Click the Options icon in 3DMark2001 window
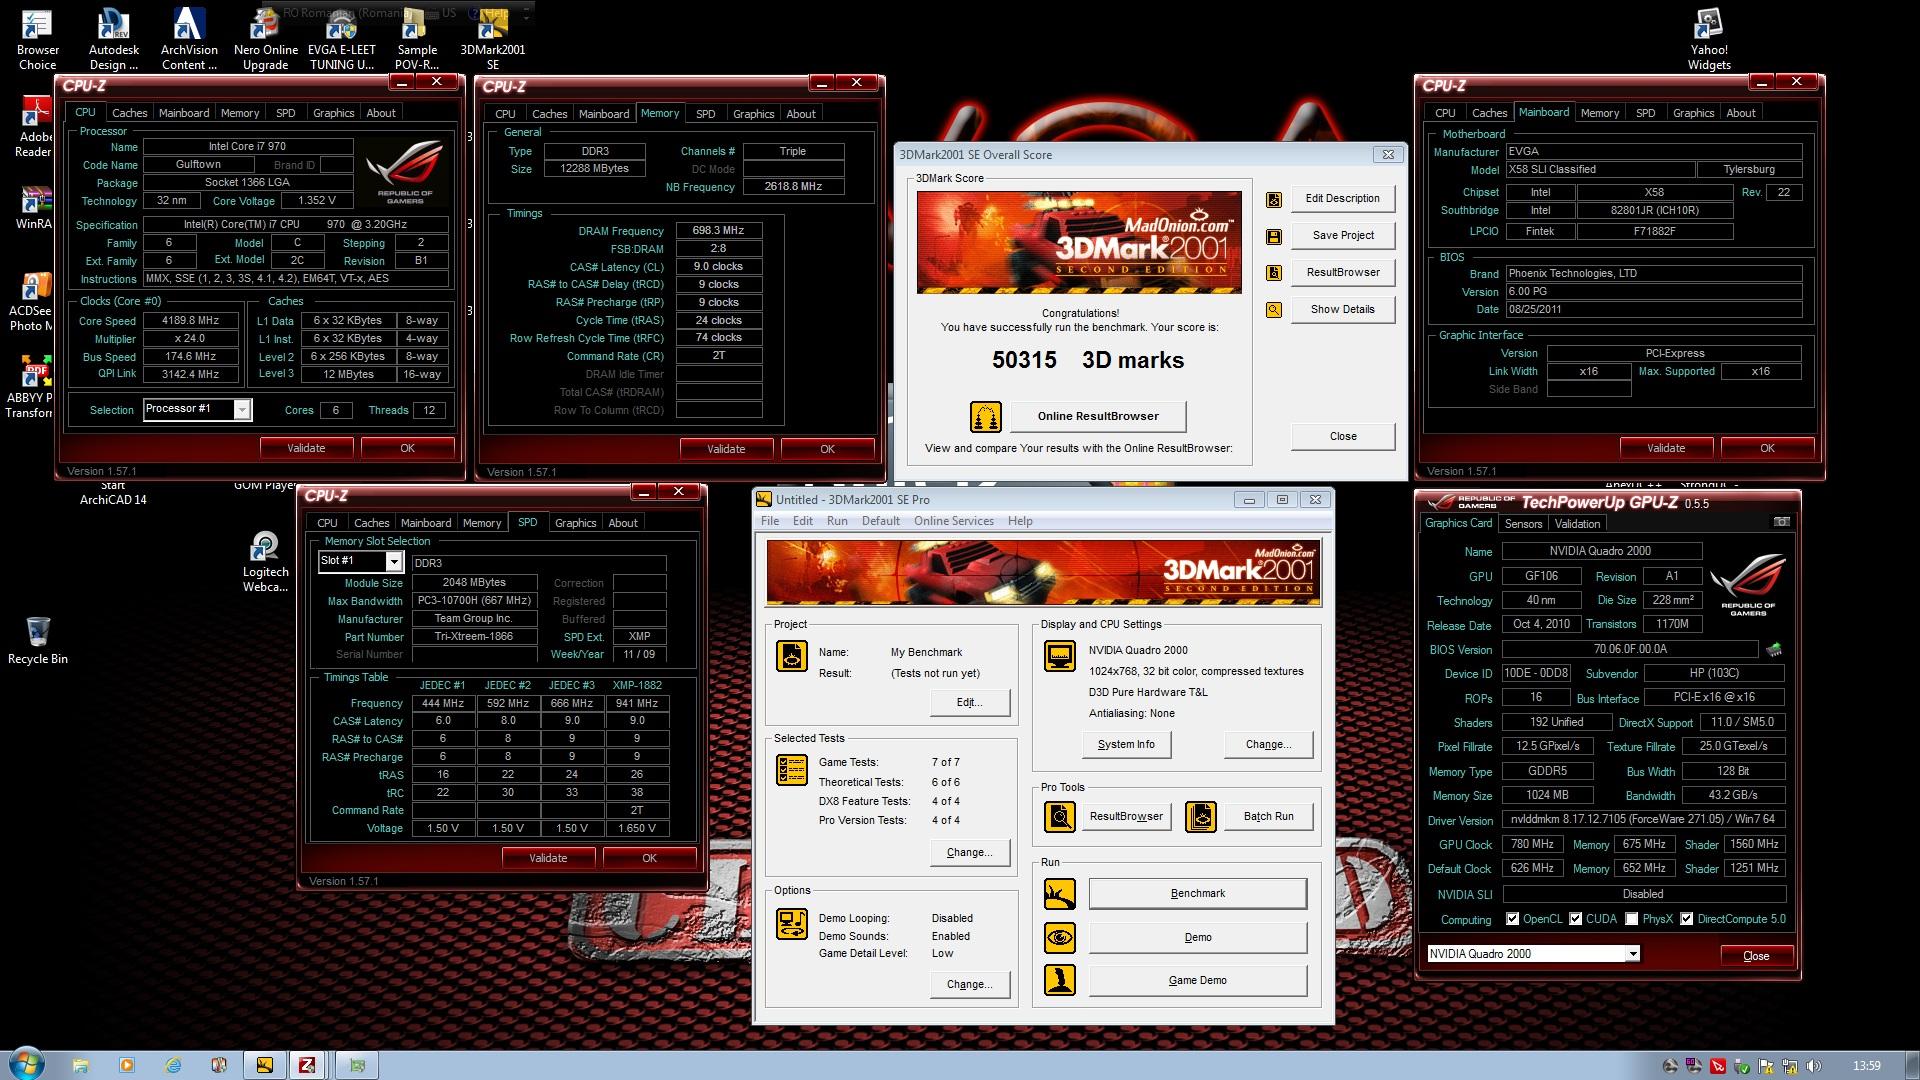The image size is (1920, 1080). (792, 923)
